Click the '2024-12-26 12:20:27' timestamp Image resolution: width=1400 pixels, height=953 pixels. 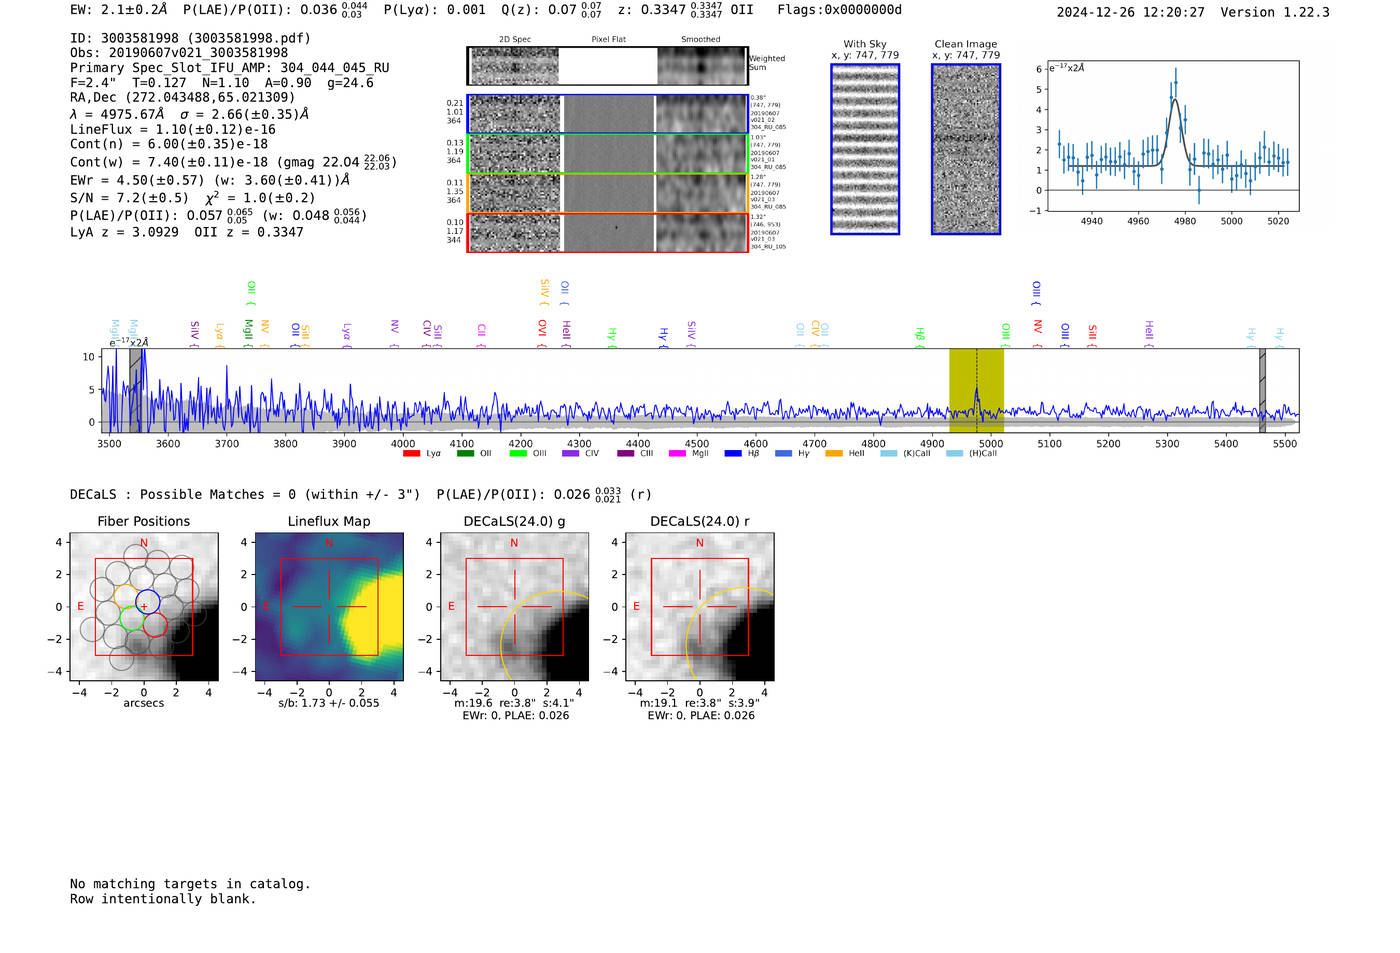(x=1131, y=12)
